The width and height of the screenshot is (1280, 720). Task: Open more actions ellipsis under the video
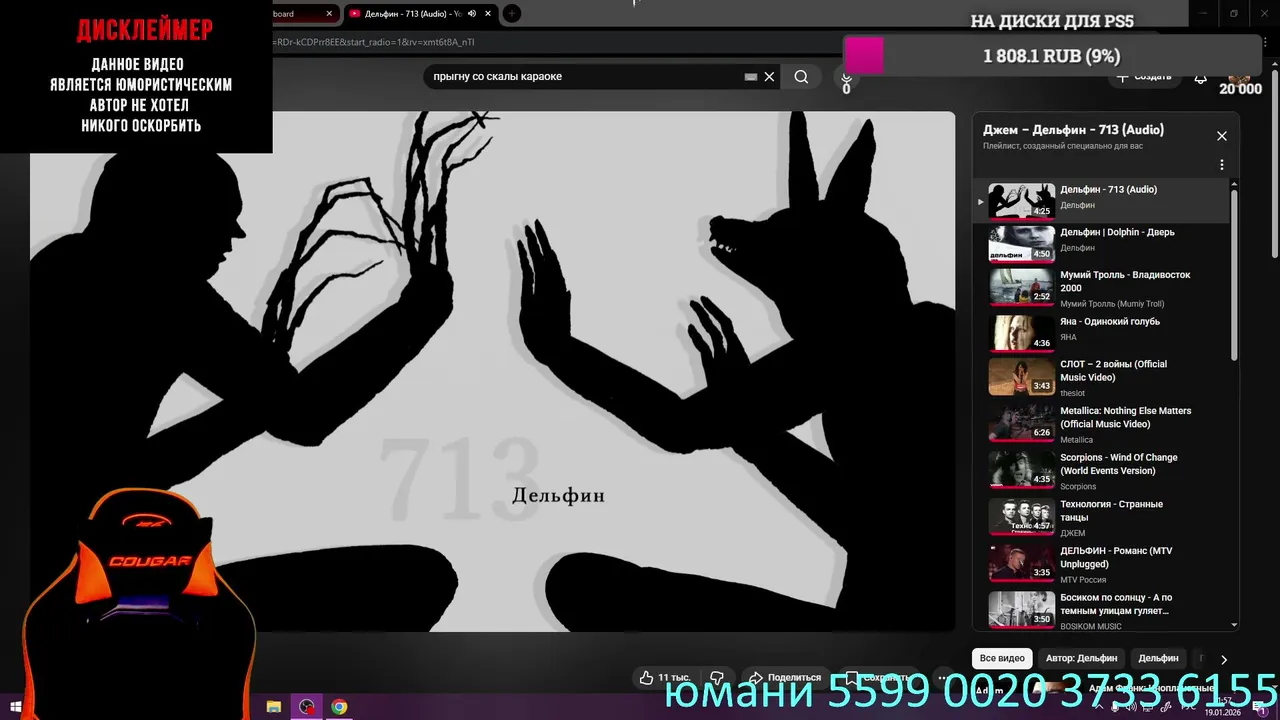coord(942,677)
